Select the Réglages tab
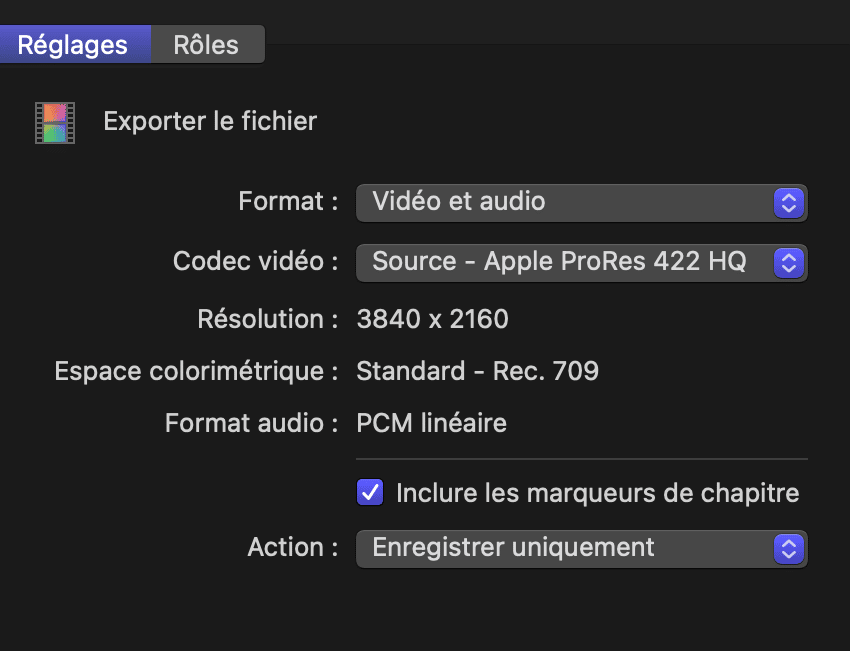This screenshot has height=651, width=850. pos(74,44)
